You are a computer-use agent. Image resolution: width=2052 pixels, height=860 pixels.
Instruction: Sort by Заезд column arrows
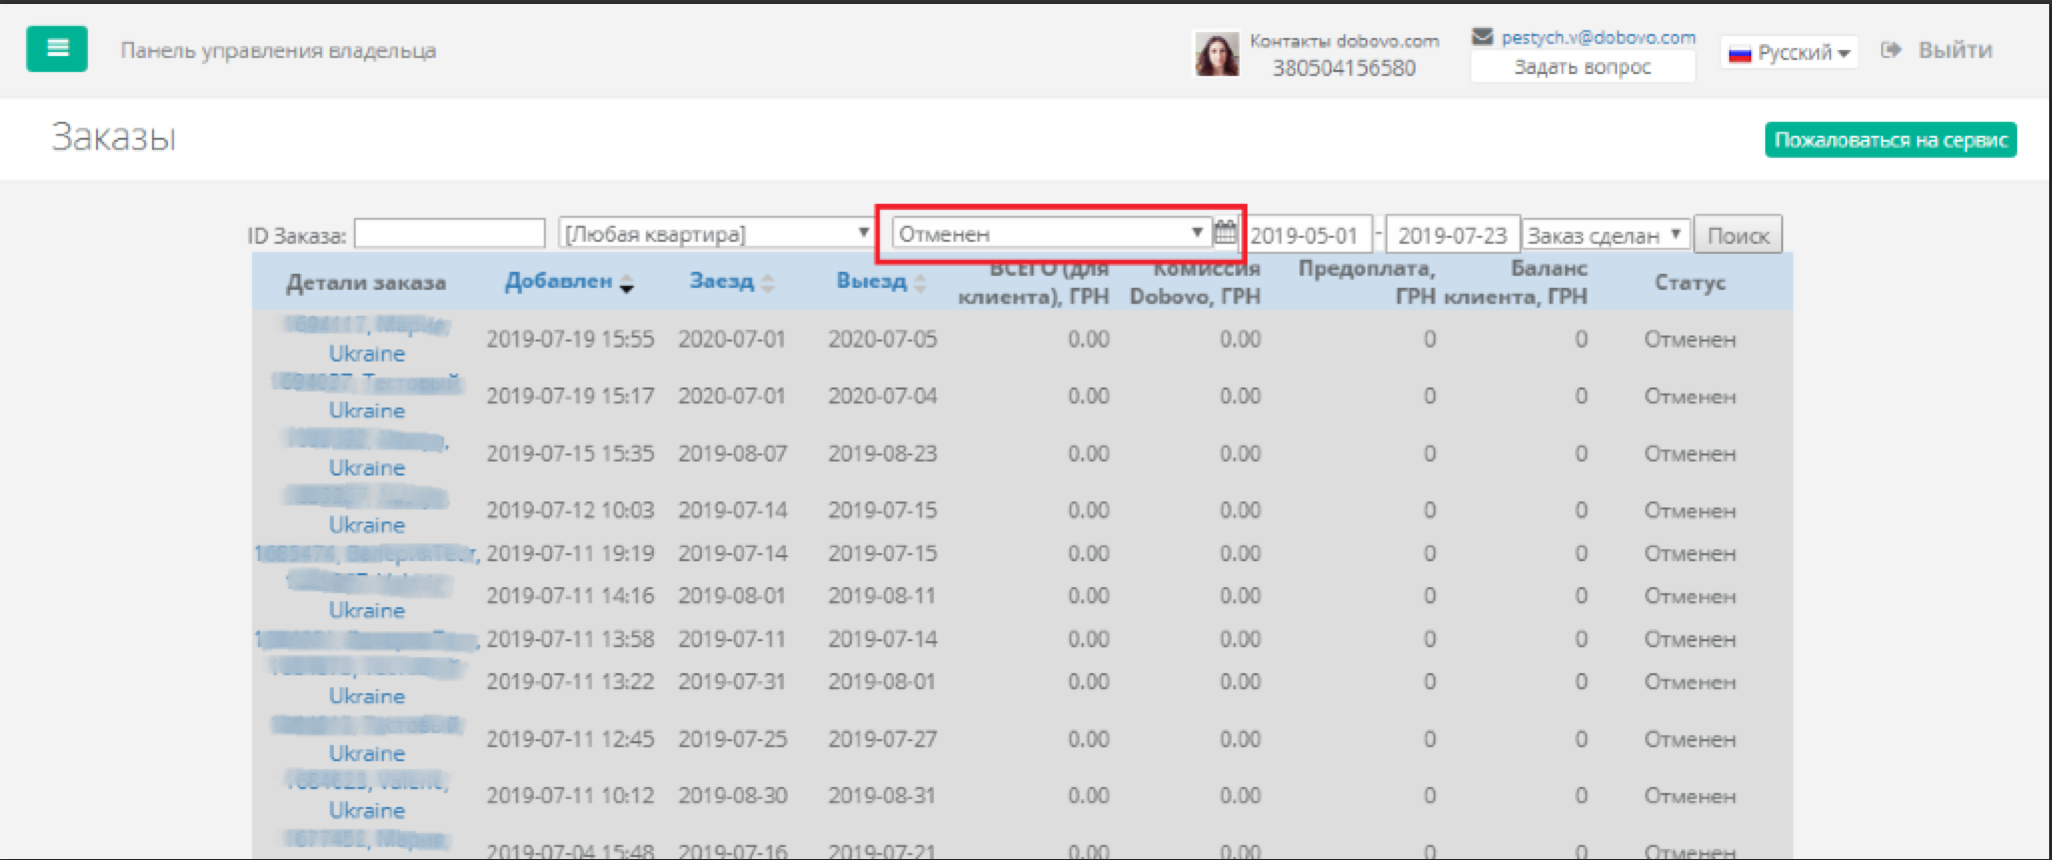point(767,284)
